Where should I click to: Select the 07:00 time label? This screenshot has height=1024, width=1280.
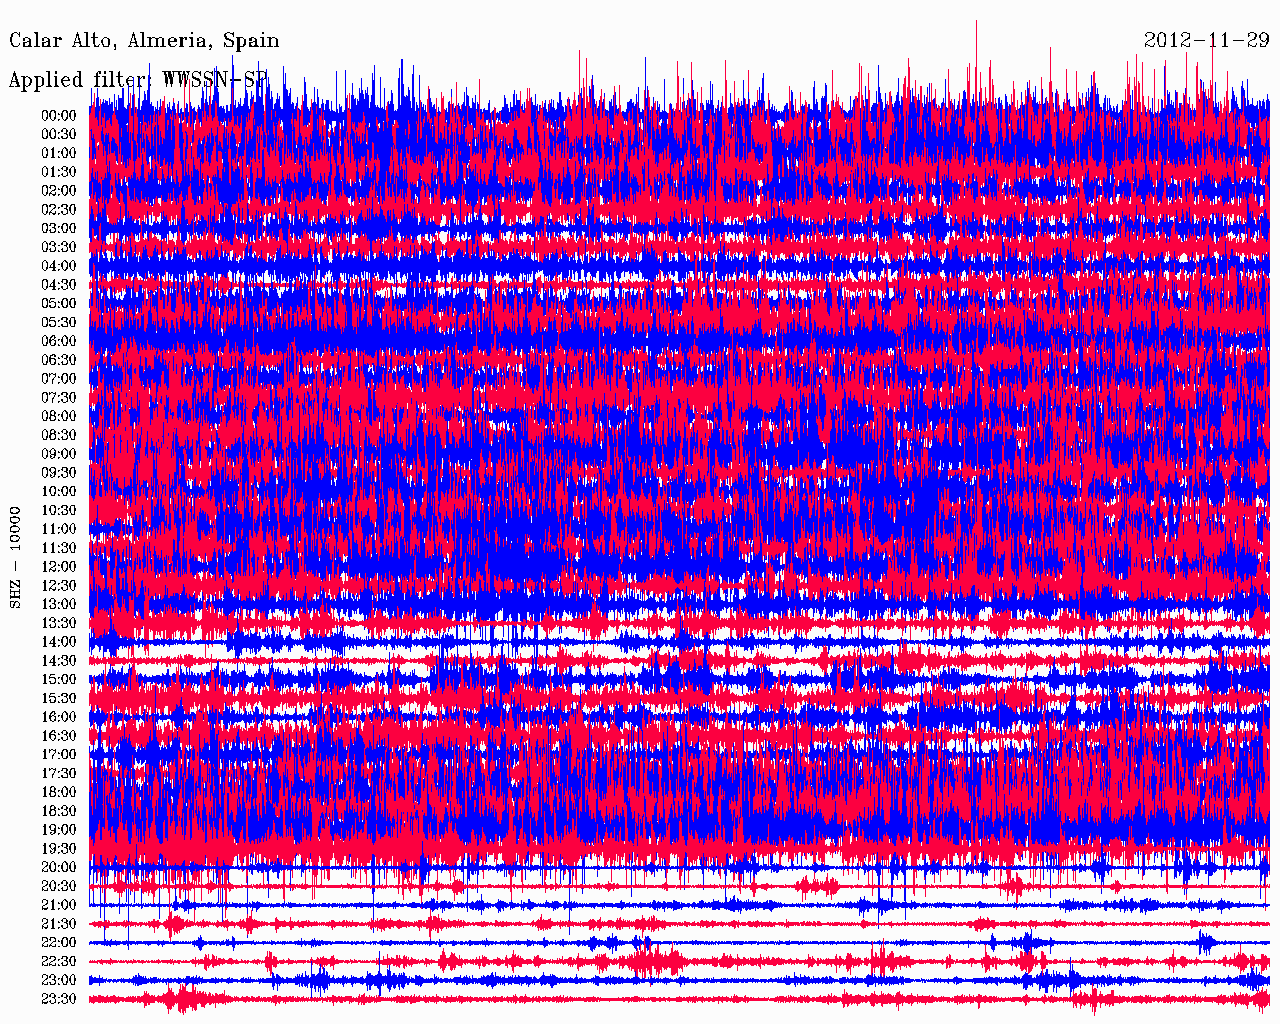(59, 379)
